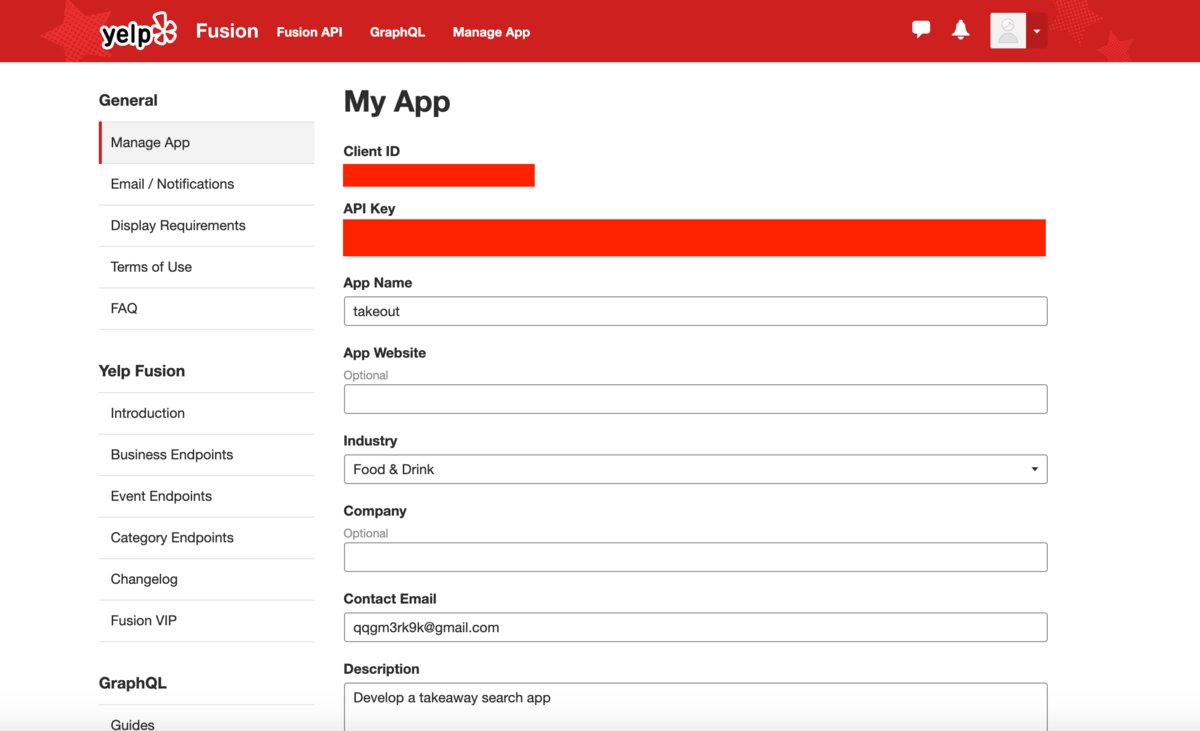
Task: Focus the Contact Email field
Action: point(695,627)
